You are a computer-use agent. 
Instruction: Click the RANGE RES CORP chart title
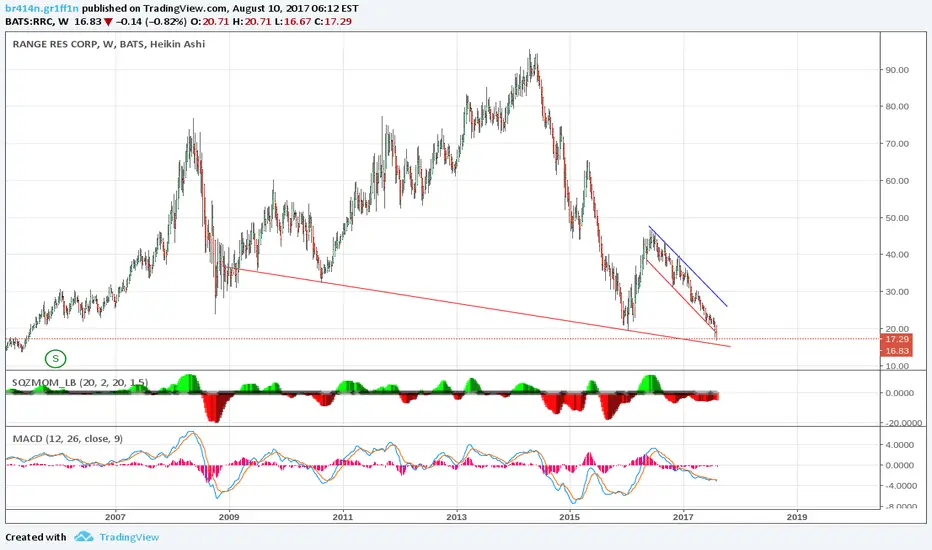coord(108,44)
